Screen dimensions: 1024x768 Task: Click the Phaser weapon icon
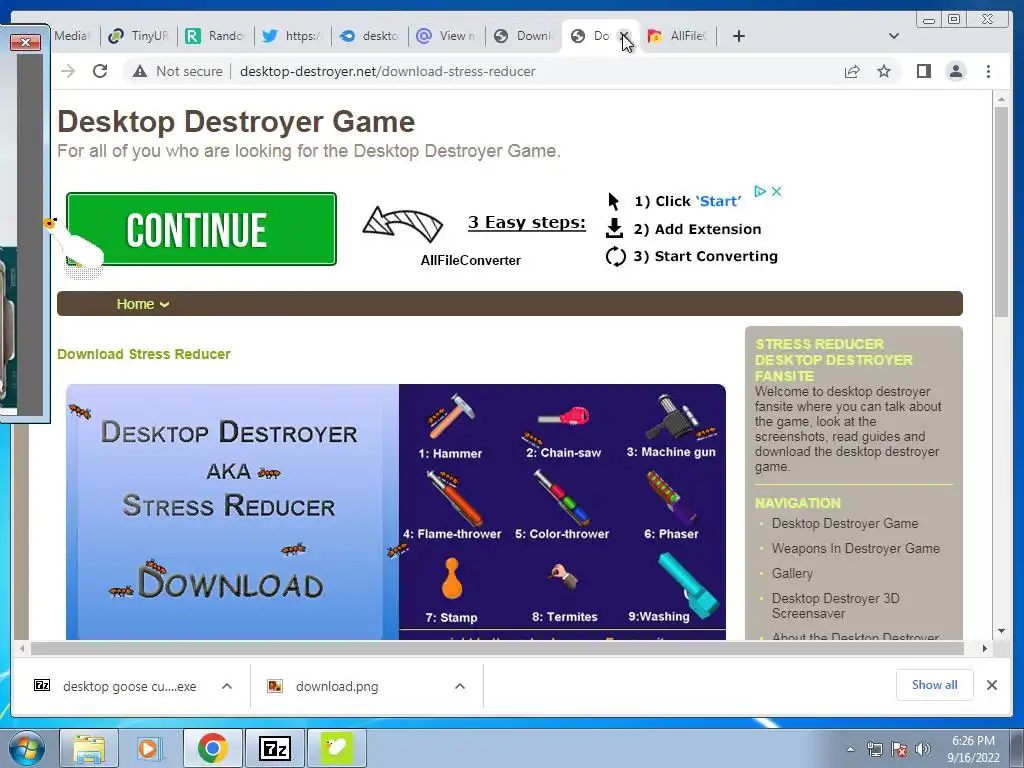tap(671, 498)
